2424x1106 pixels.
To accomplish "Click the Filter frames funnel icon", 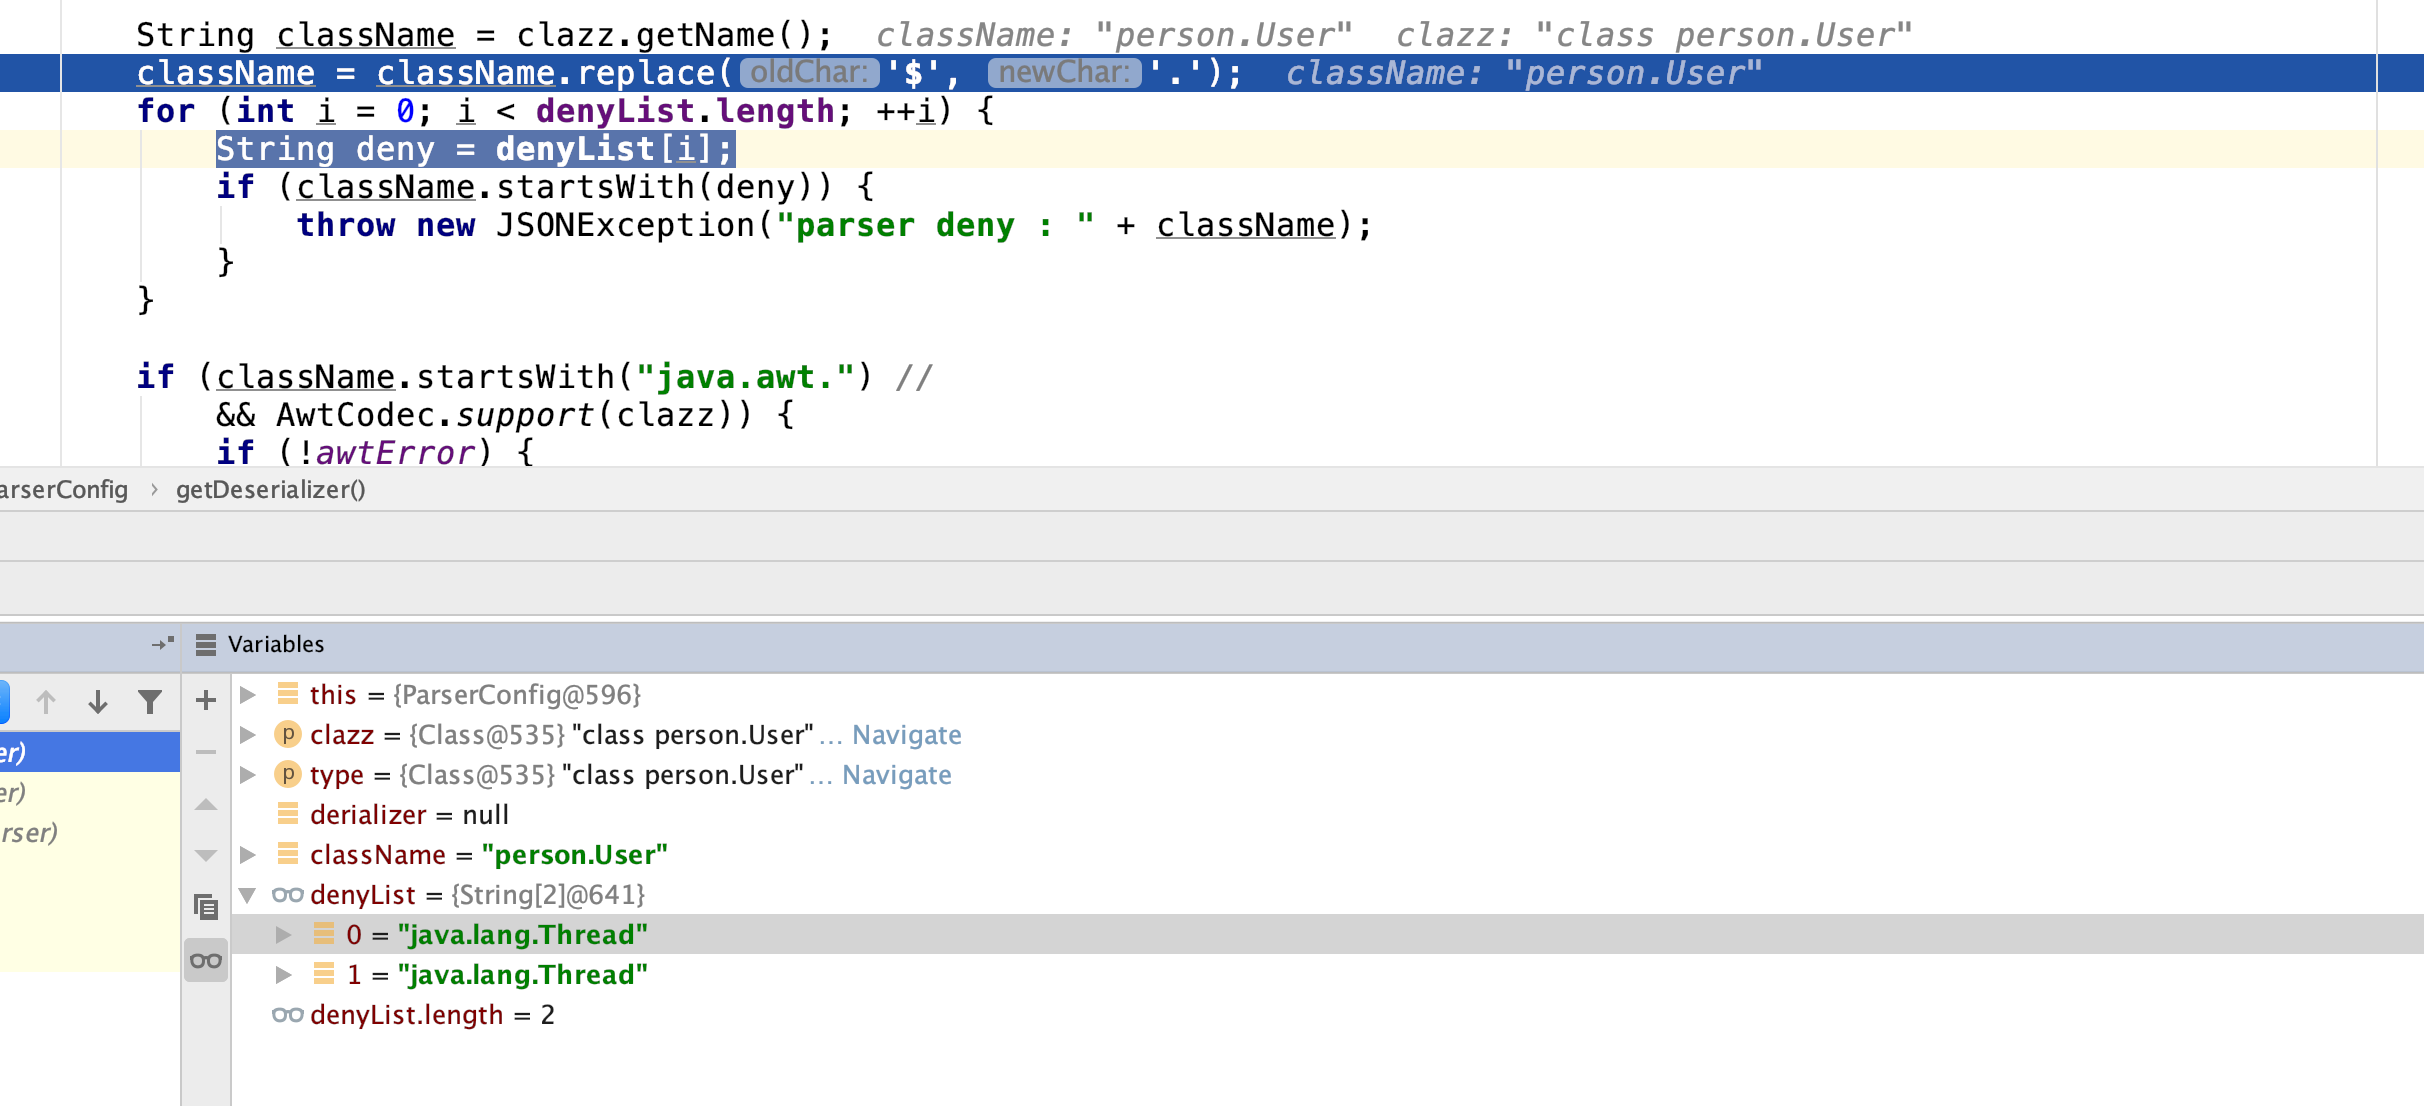I will pyautogui.click(x=150, y=702).
